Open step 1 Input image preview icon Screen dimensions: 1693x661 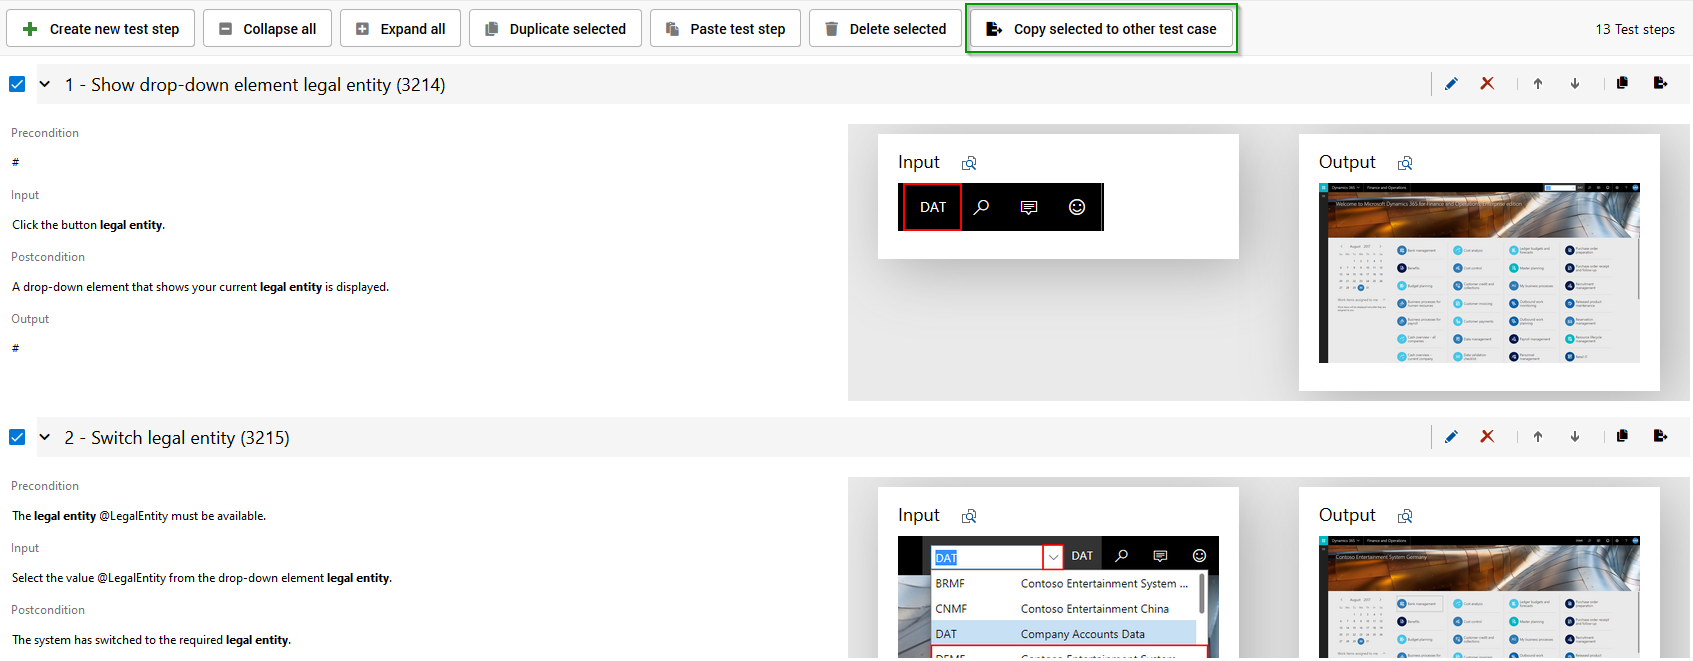pos(969,163)
